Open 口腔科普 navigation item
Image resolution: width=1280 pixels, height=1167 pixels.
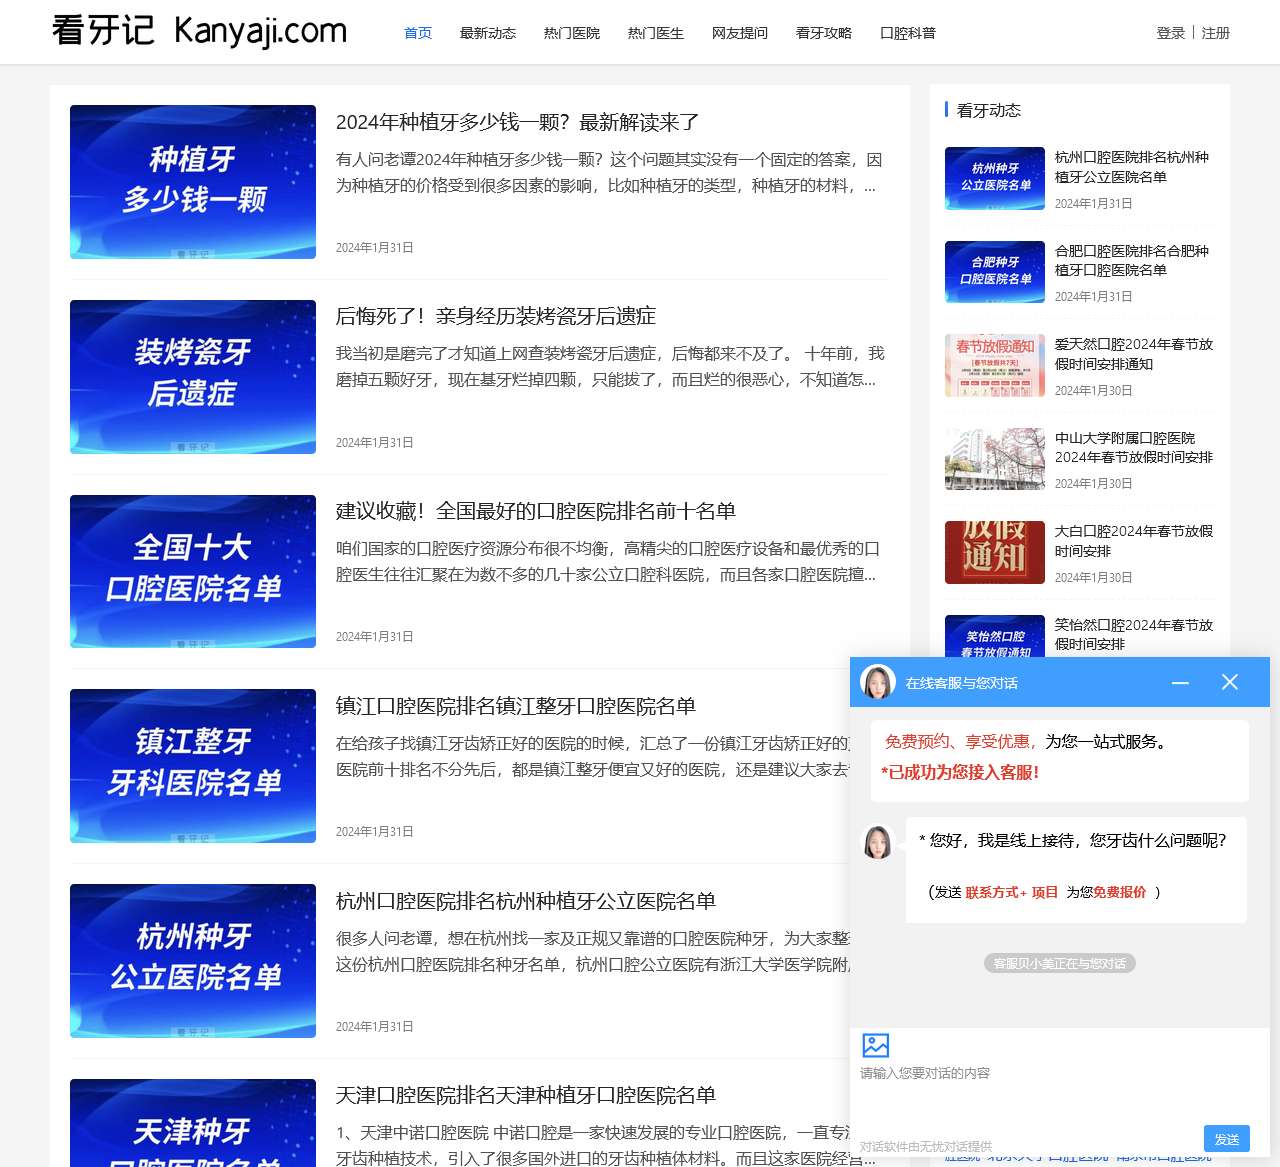[908, 33]
